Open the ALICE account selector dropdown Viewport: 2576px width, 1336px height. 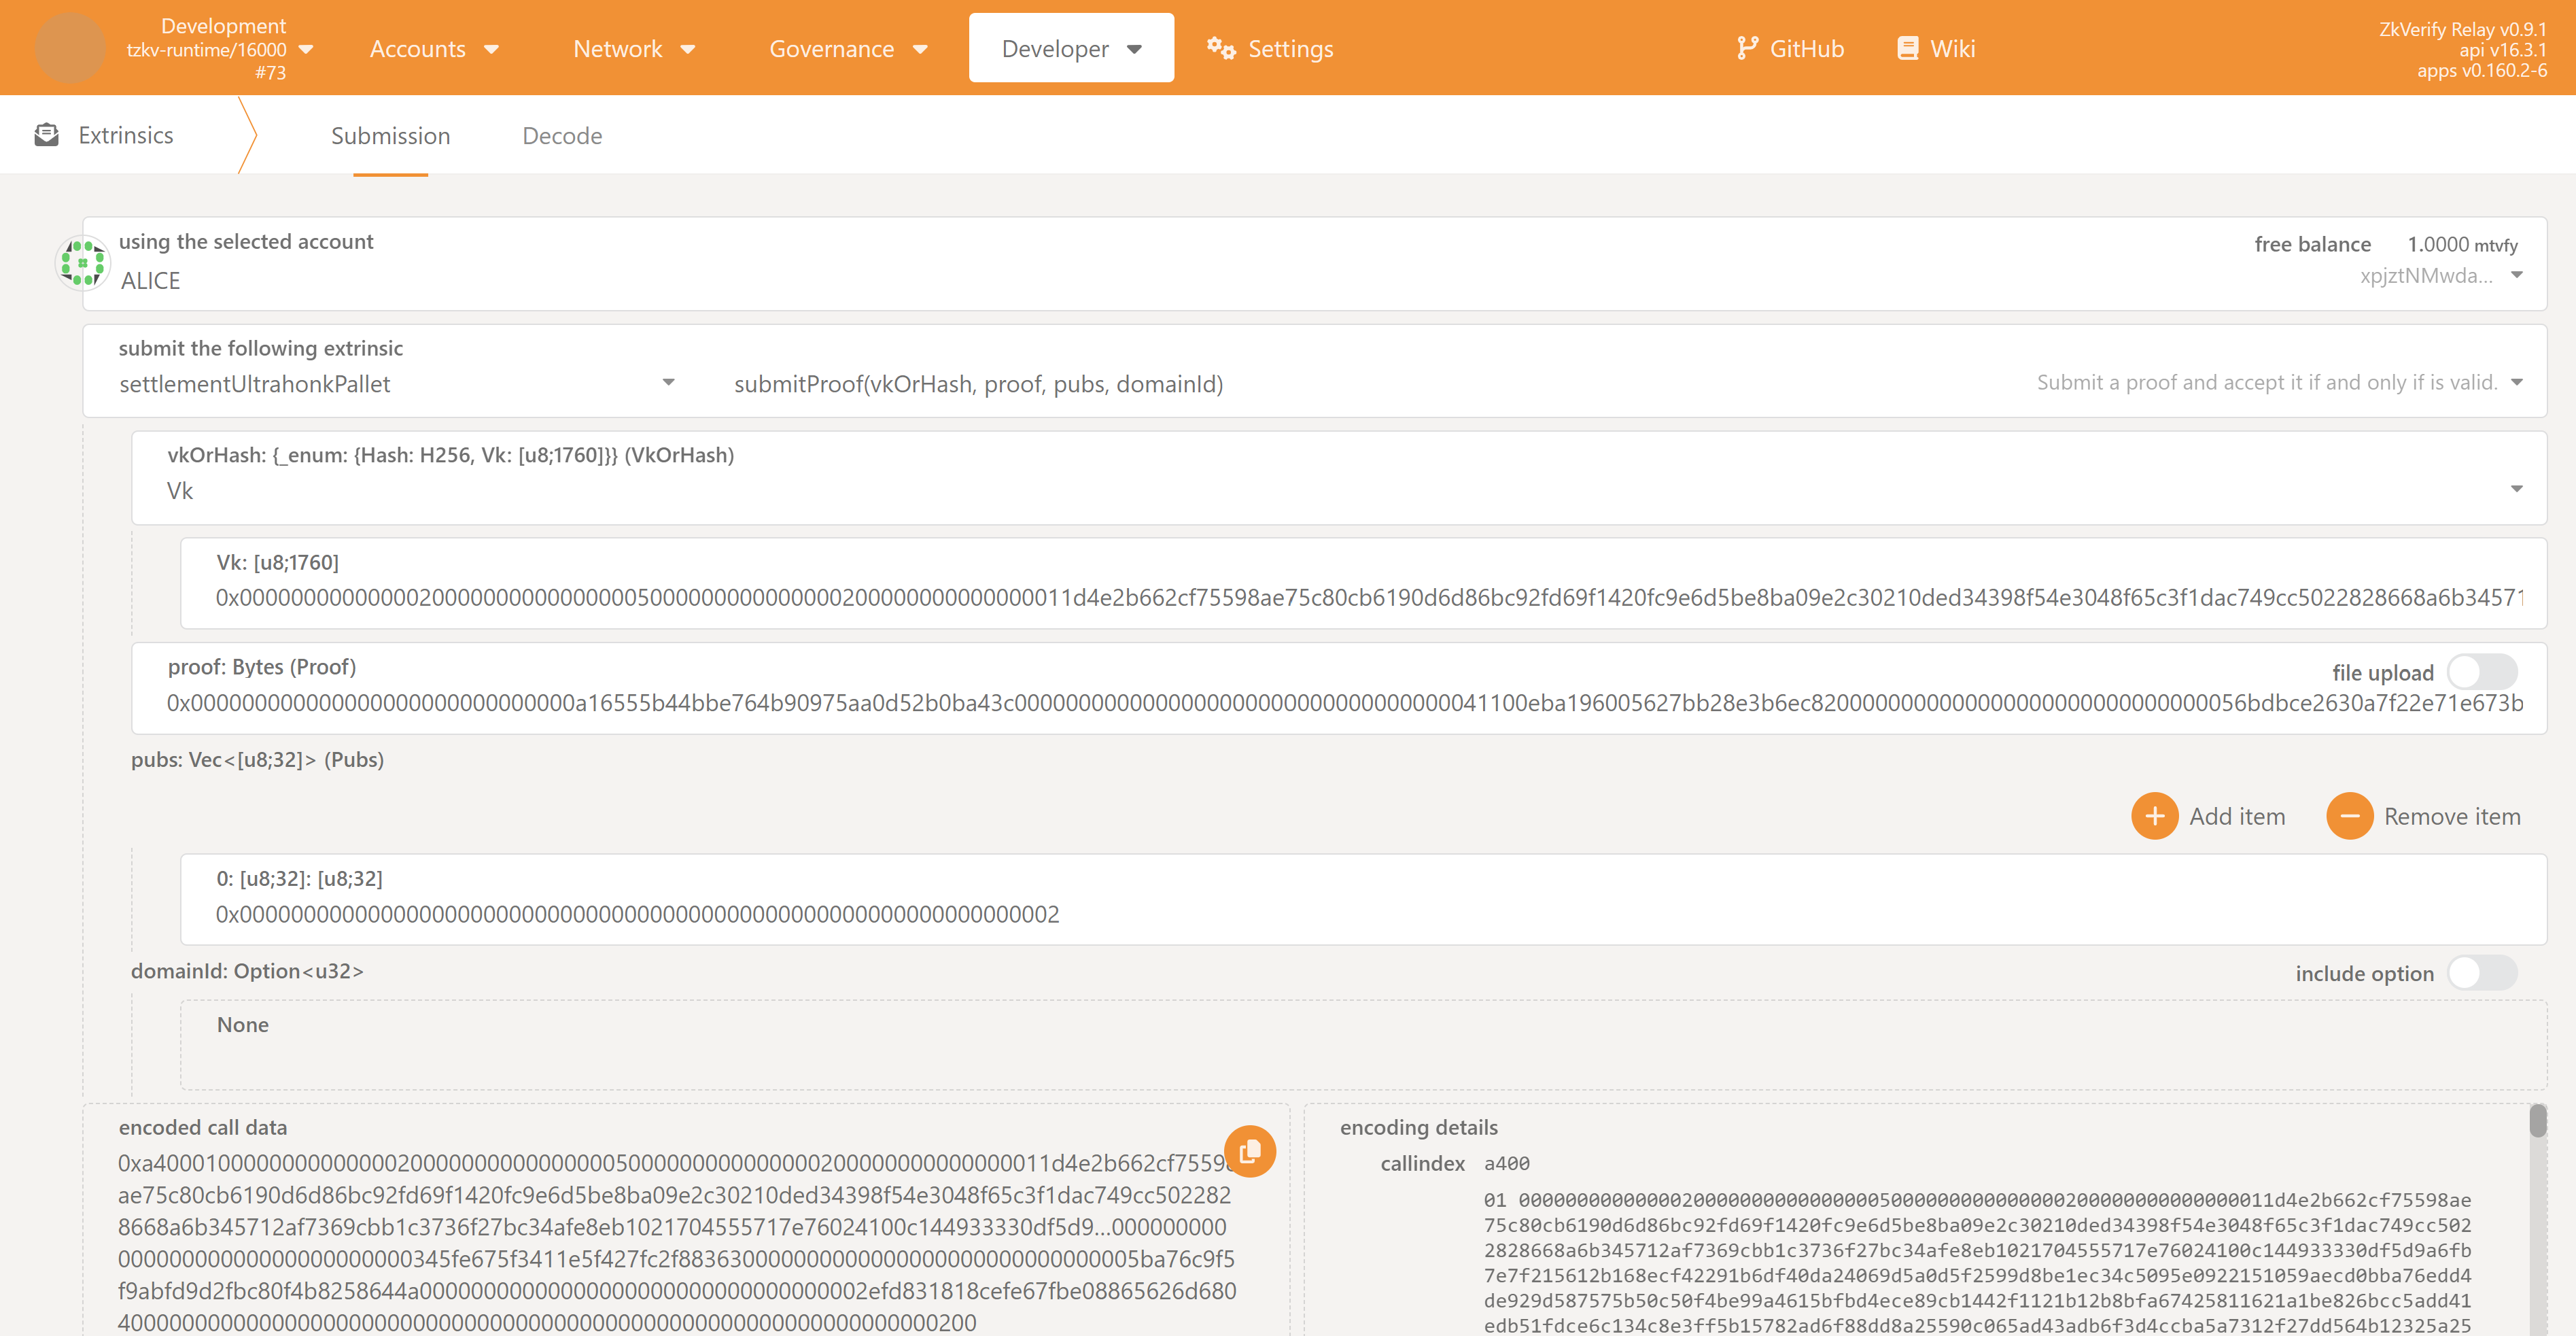pyautogui.click(x=2516, y=275)
